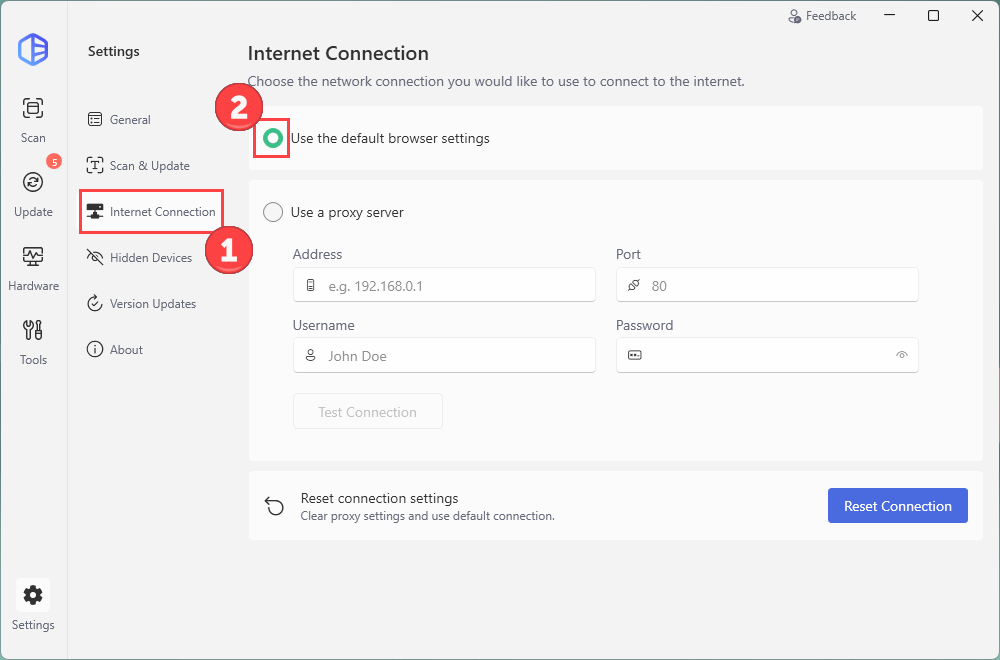
Task: Open the Tools section
Action: tap(33, 339)
